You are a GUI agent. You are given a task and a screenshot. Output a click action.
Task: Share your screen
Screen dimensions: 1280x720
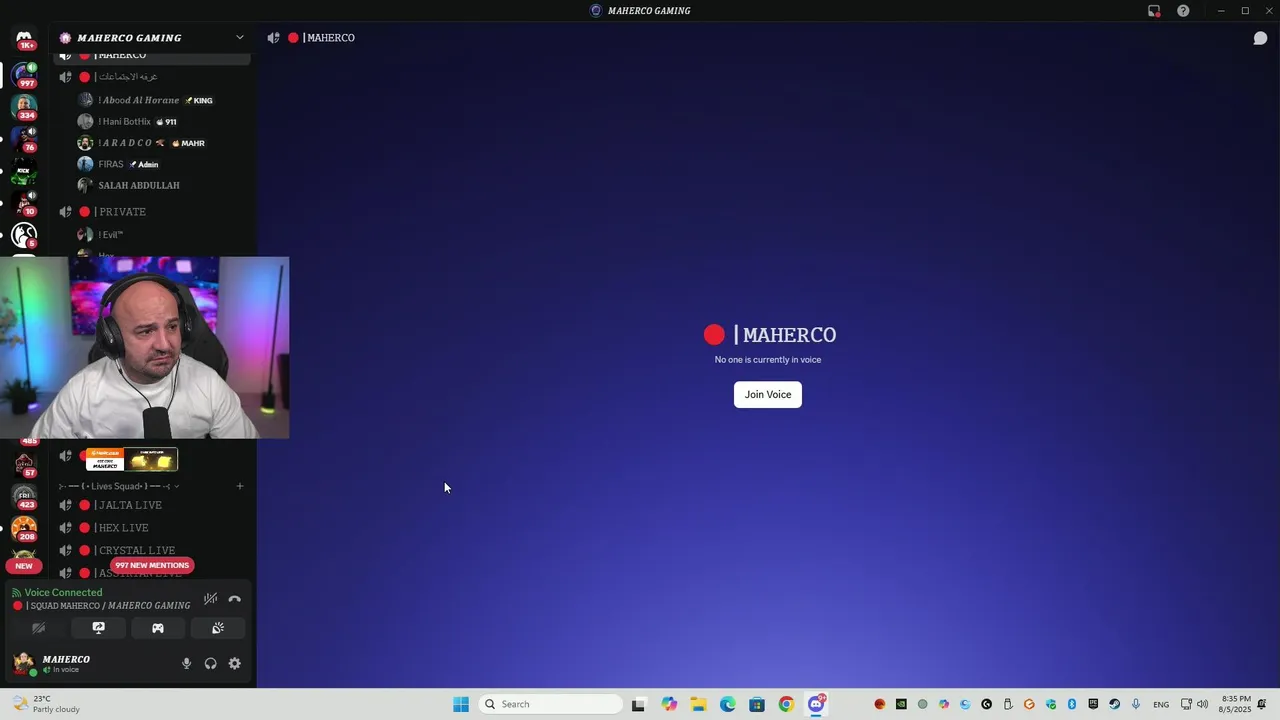(98, 628)
